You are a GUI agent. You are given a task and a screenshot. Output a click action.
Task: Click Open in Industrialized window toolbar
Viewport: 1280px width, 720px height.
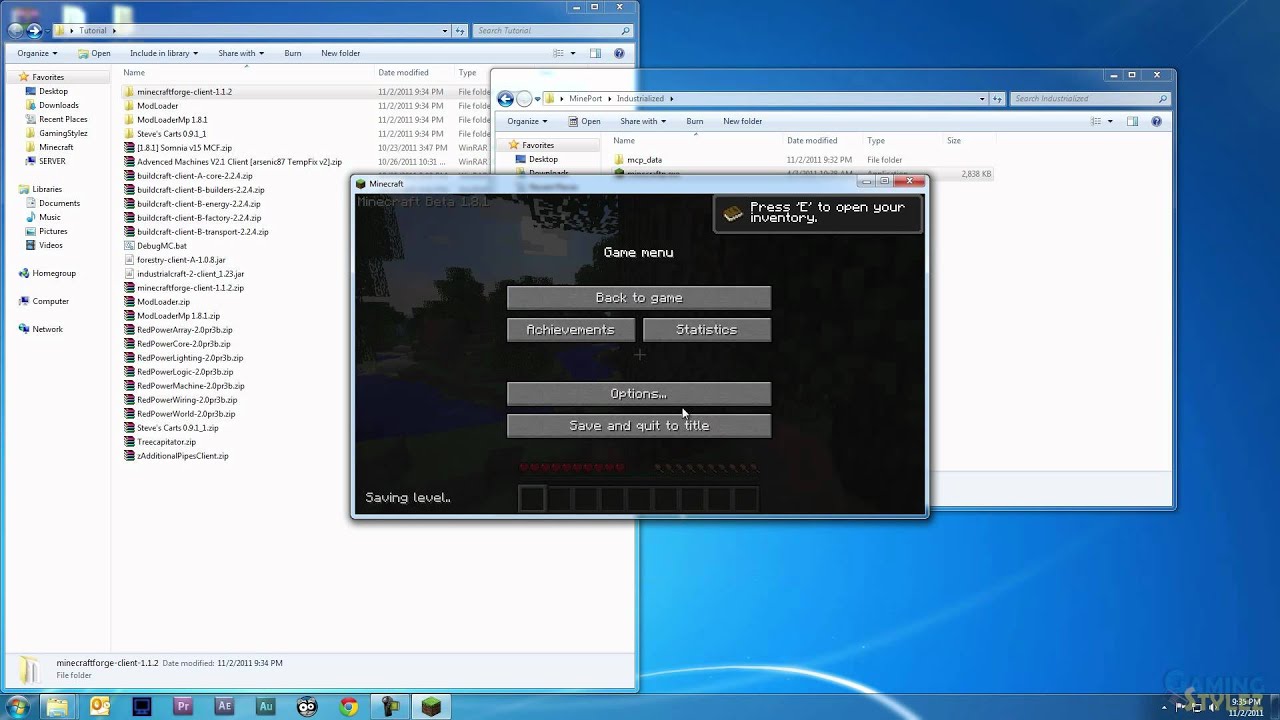584,121
